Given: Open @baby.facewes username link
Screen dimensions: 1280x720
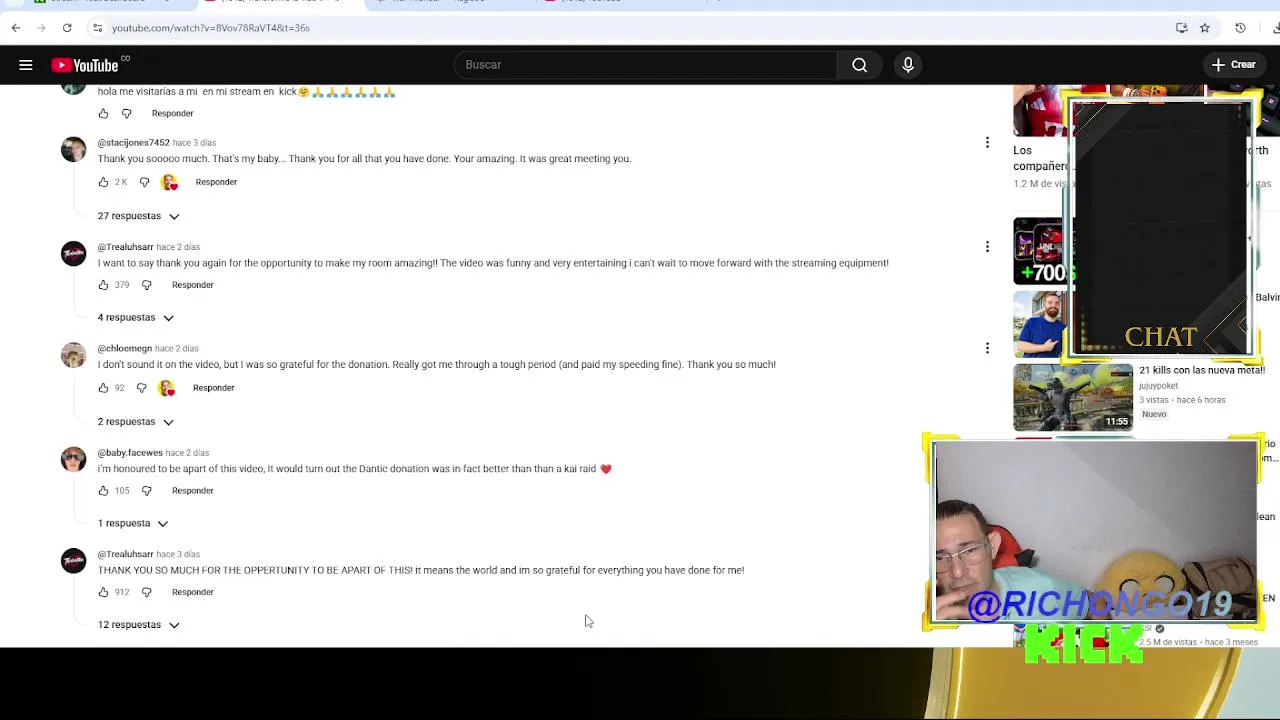Looking at the screenshot, I should point(130,453).
